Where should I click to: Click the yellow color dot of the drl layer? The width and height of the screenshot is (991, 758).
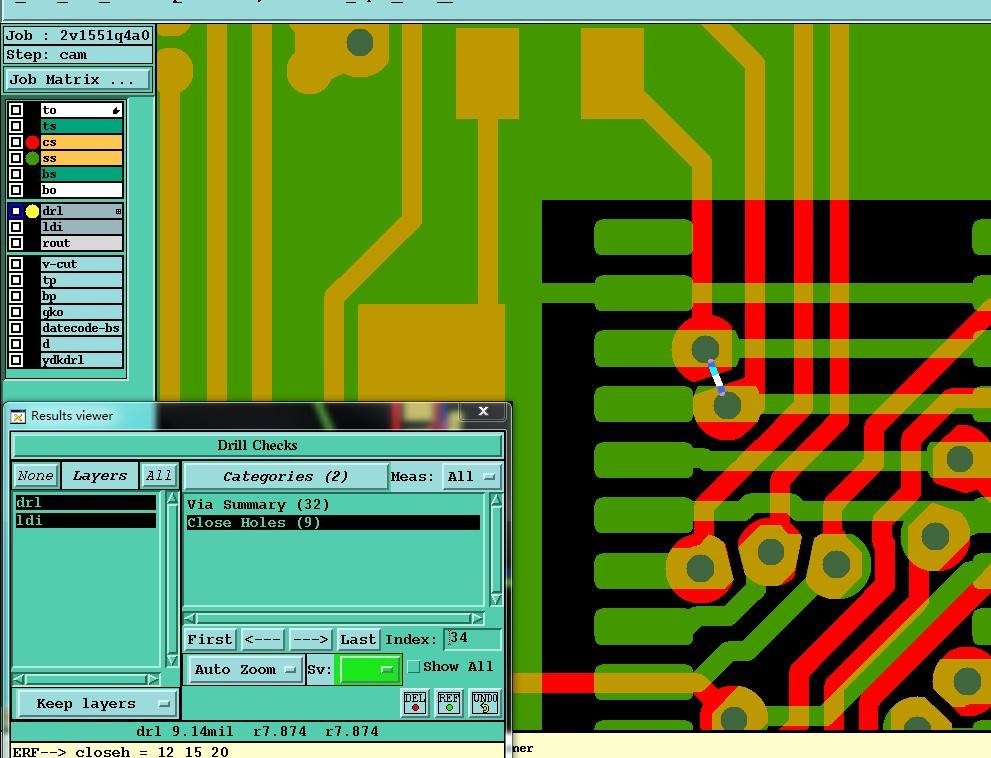32,211
